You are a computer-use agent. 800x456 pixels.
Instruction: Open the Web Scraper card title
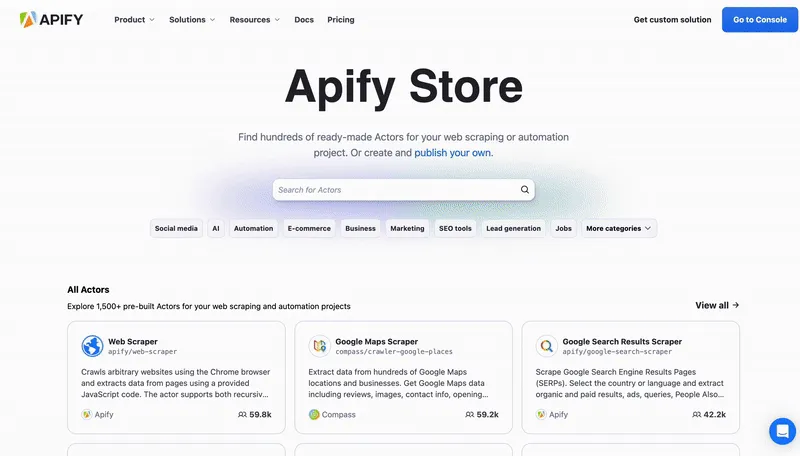[133, 341]
